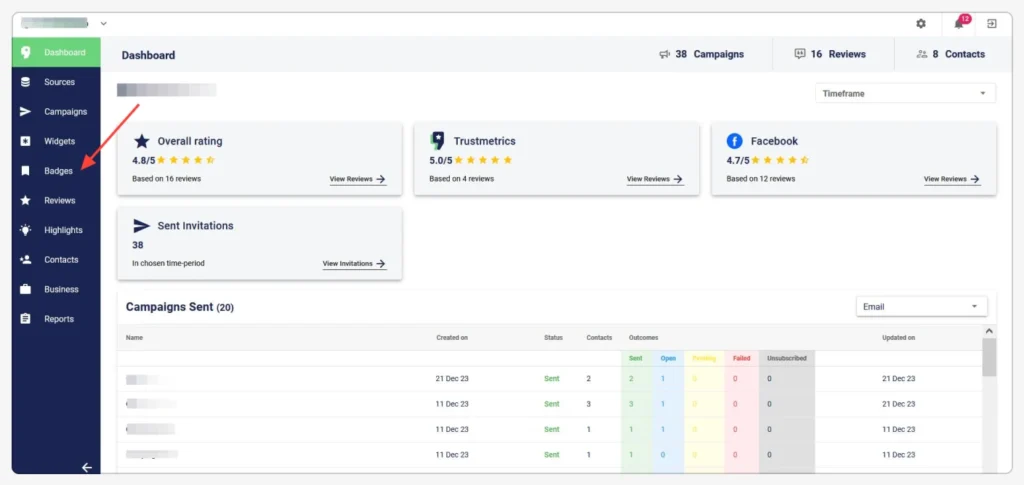The image size is (1024, 485).
Task: Click the Status column header
Action: point(553,338)
